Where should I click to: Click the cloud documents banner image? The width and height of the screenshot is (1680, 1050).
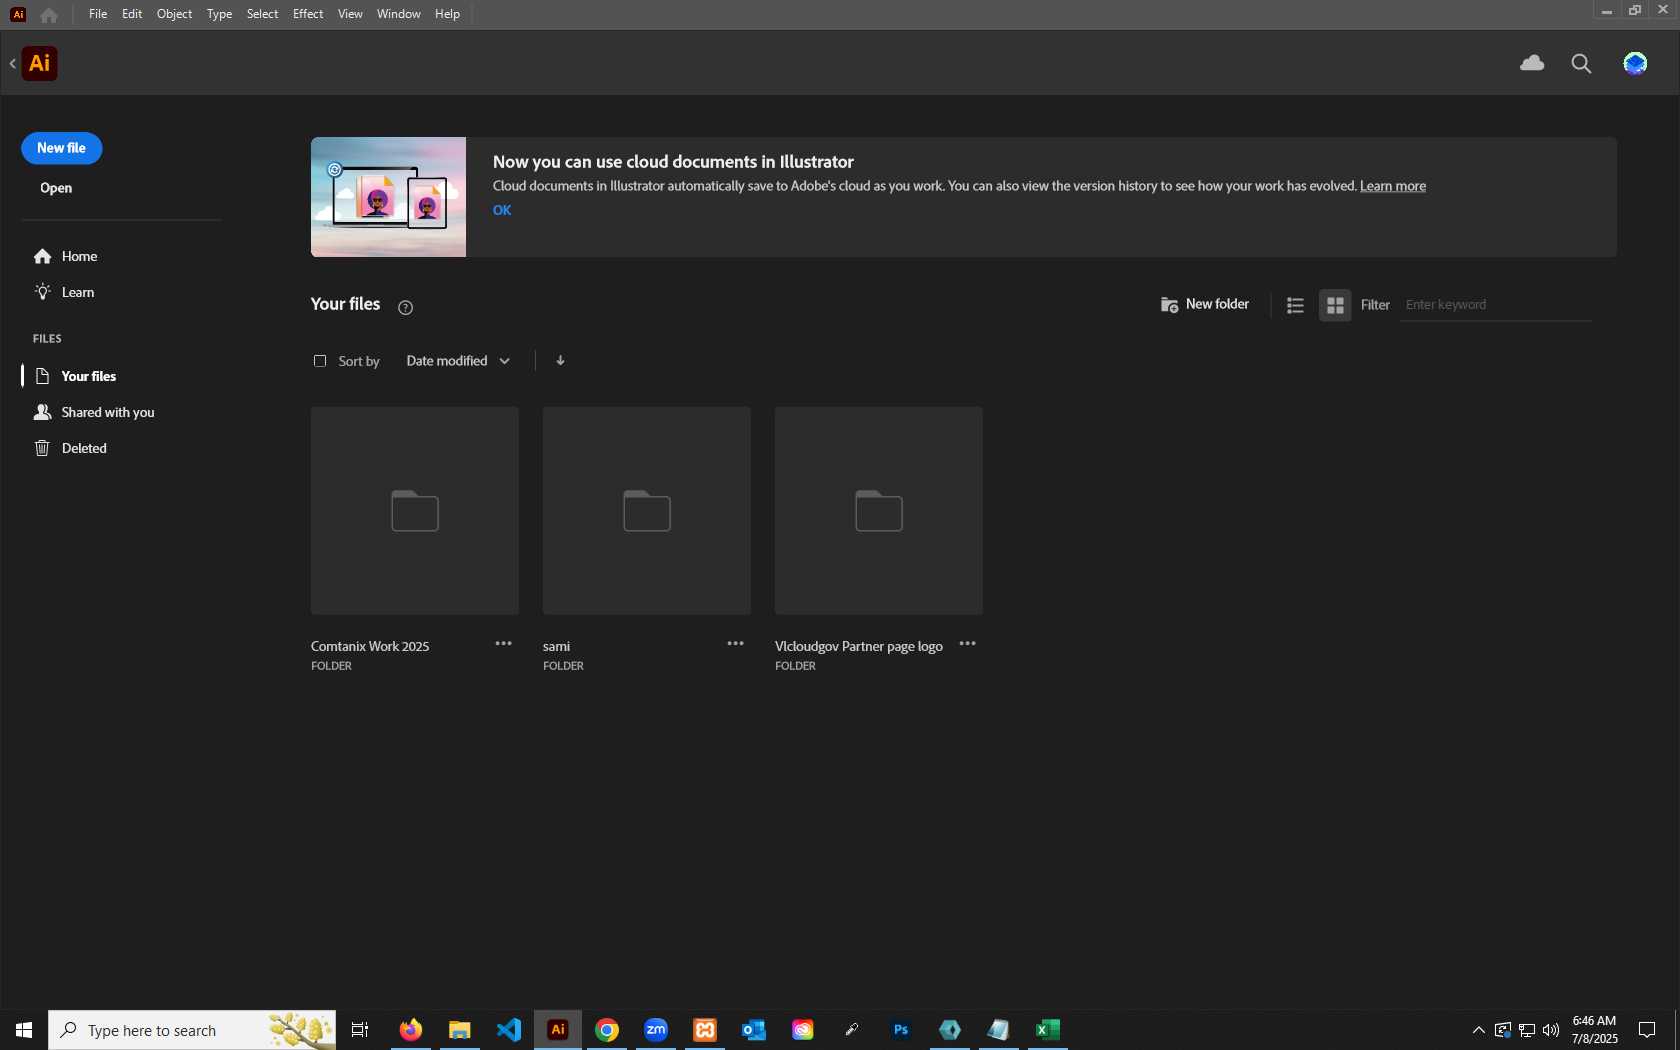tap(388, 197)
